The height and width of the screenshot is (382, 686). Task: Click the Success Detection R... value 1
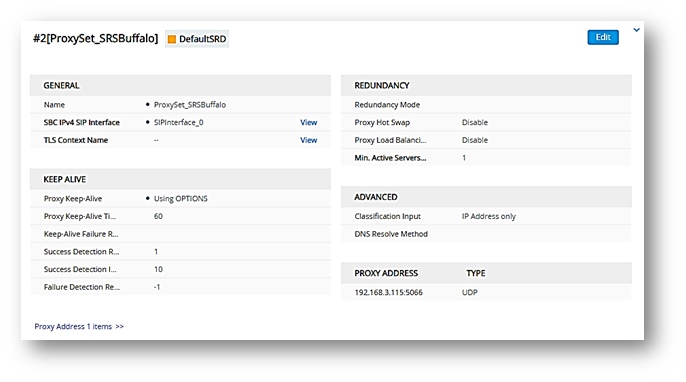pos(156,252)
